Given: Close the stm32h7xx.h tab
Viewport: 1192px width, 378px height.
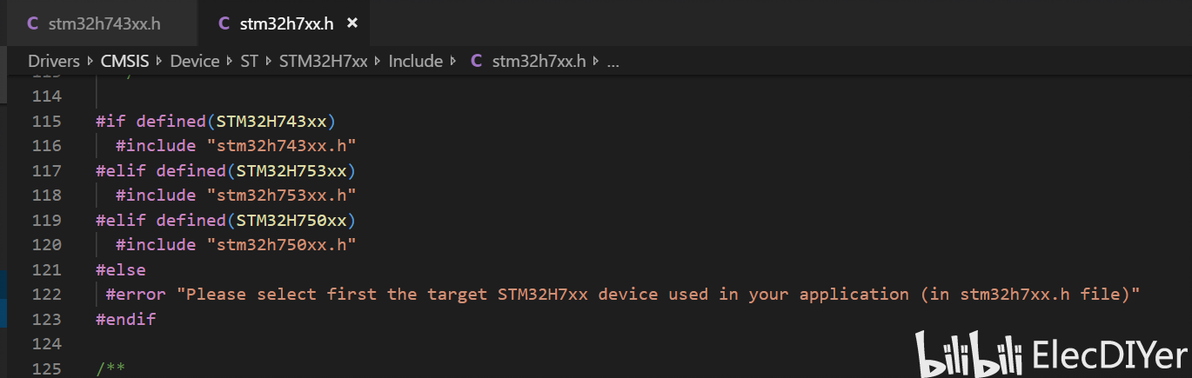Looking at the screenshot, I should [x=351, y=23].
